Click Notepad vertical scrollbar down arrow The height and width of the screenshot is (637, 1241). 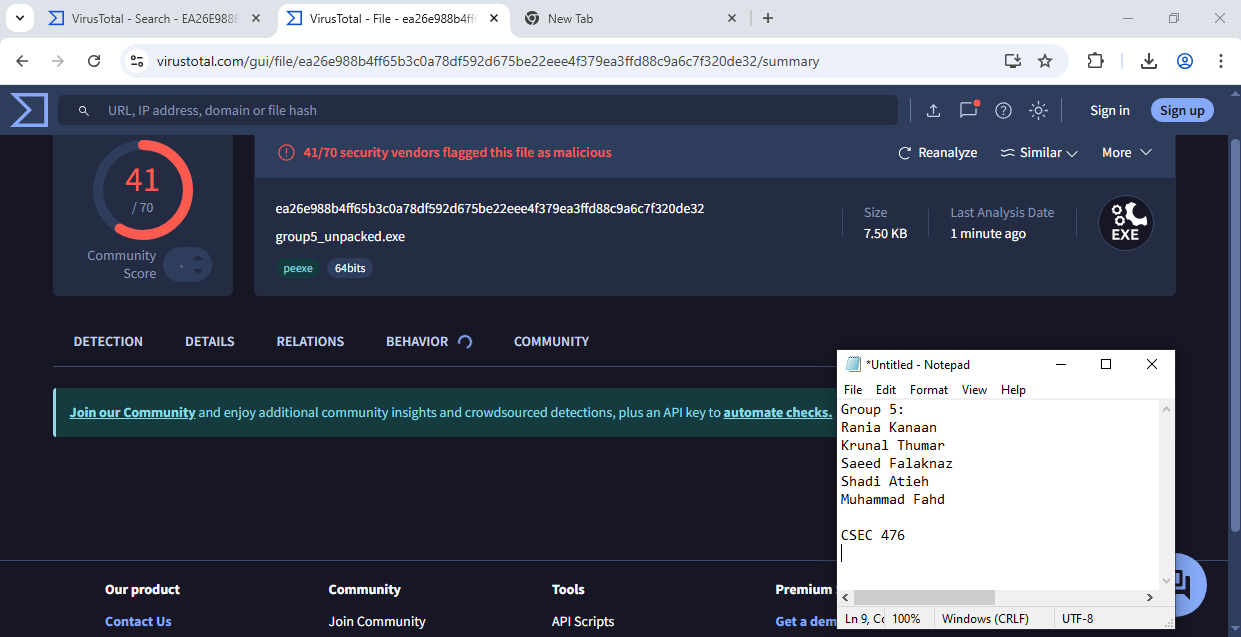1166,580
